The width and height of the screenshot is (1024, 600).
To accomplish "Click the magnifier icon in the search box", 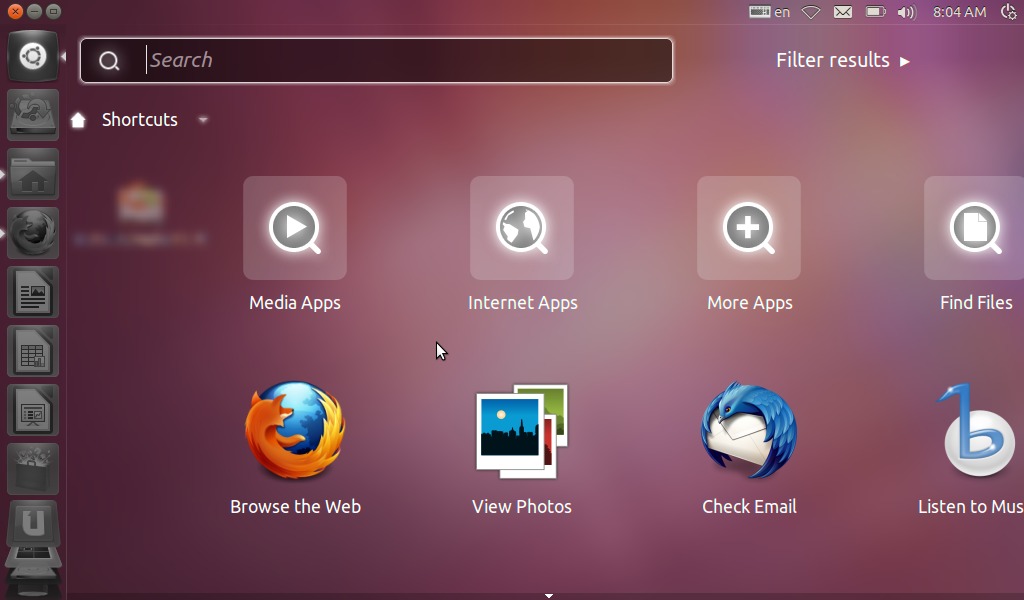I will [x=109, y=61].
